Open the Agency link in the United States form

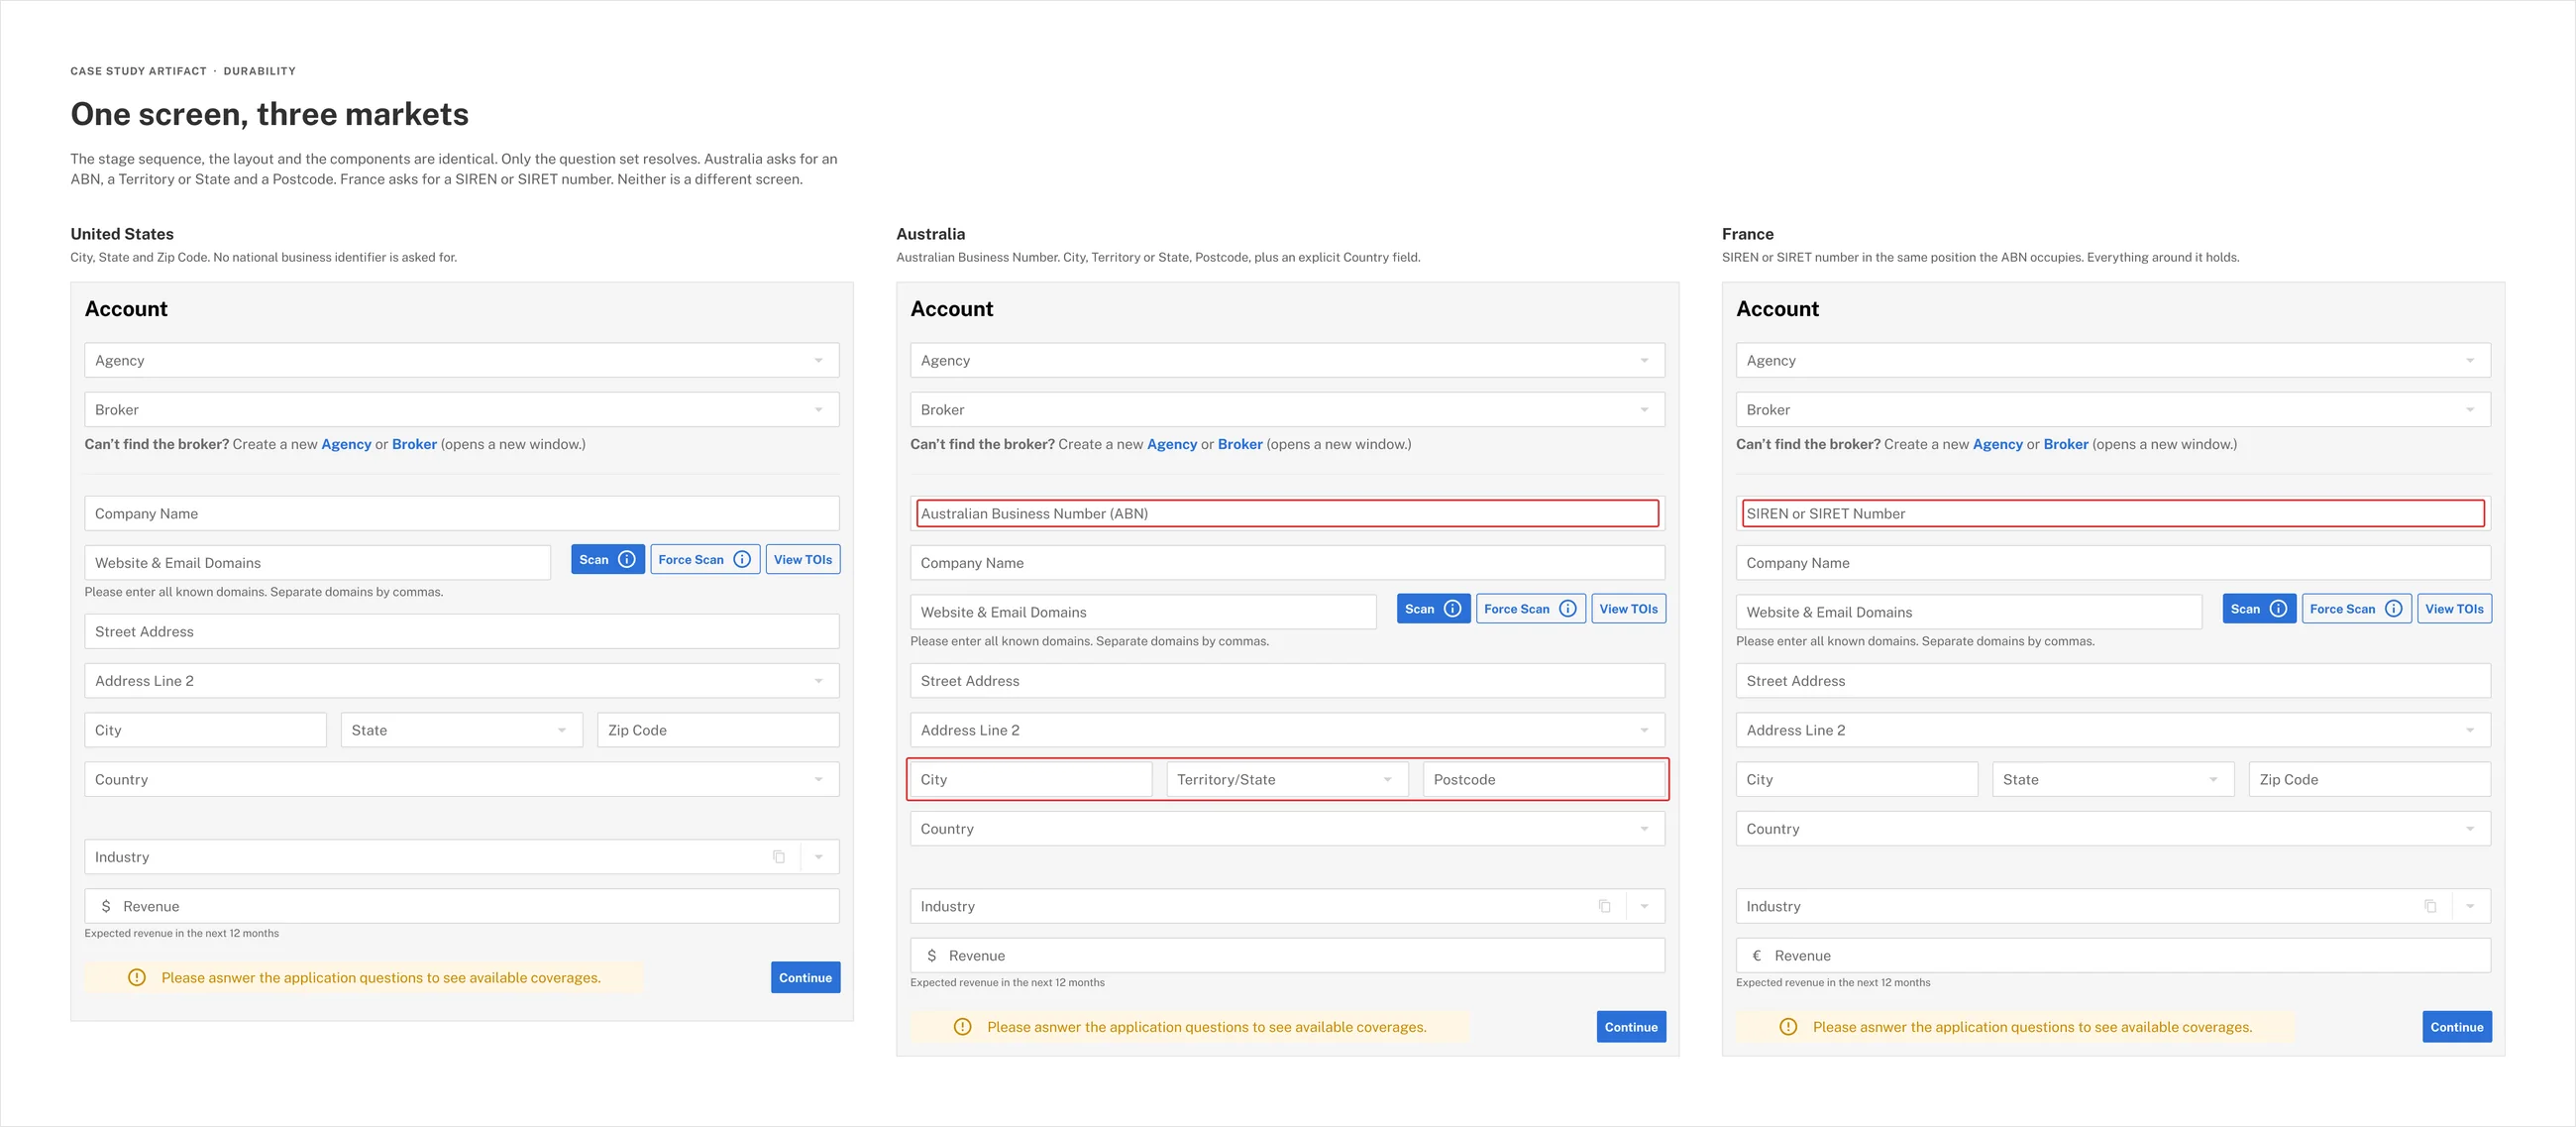[346, 445]
